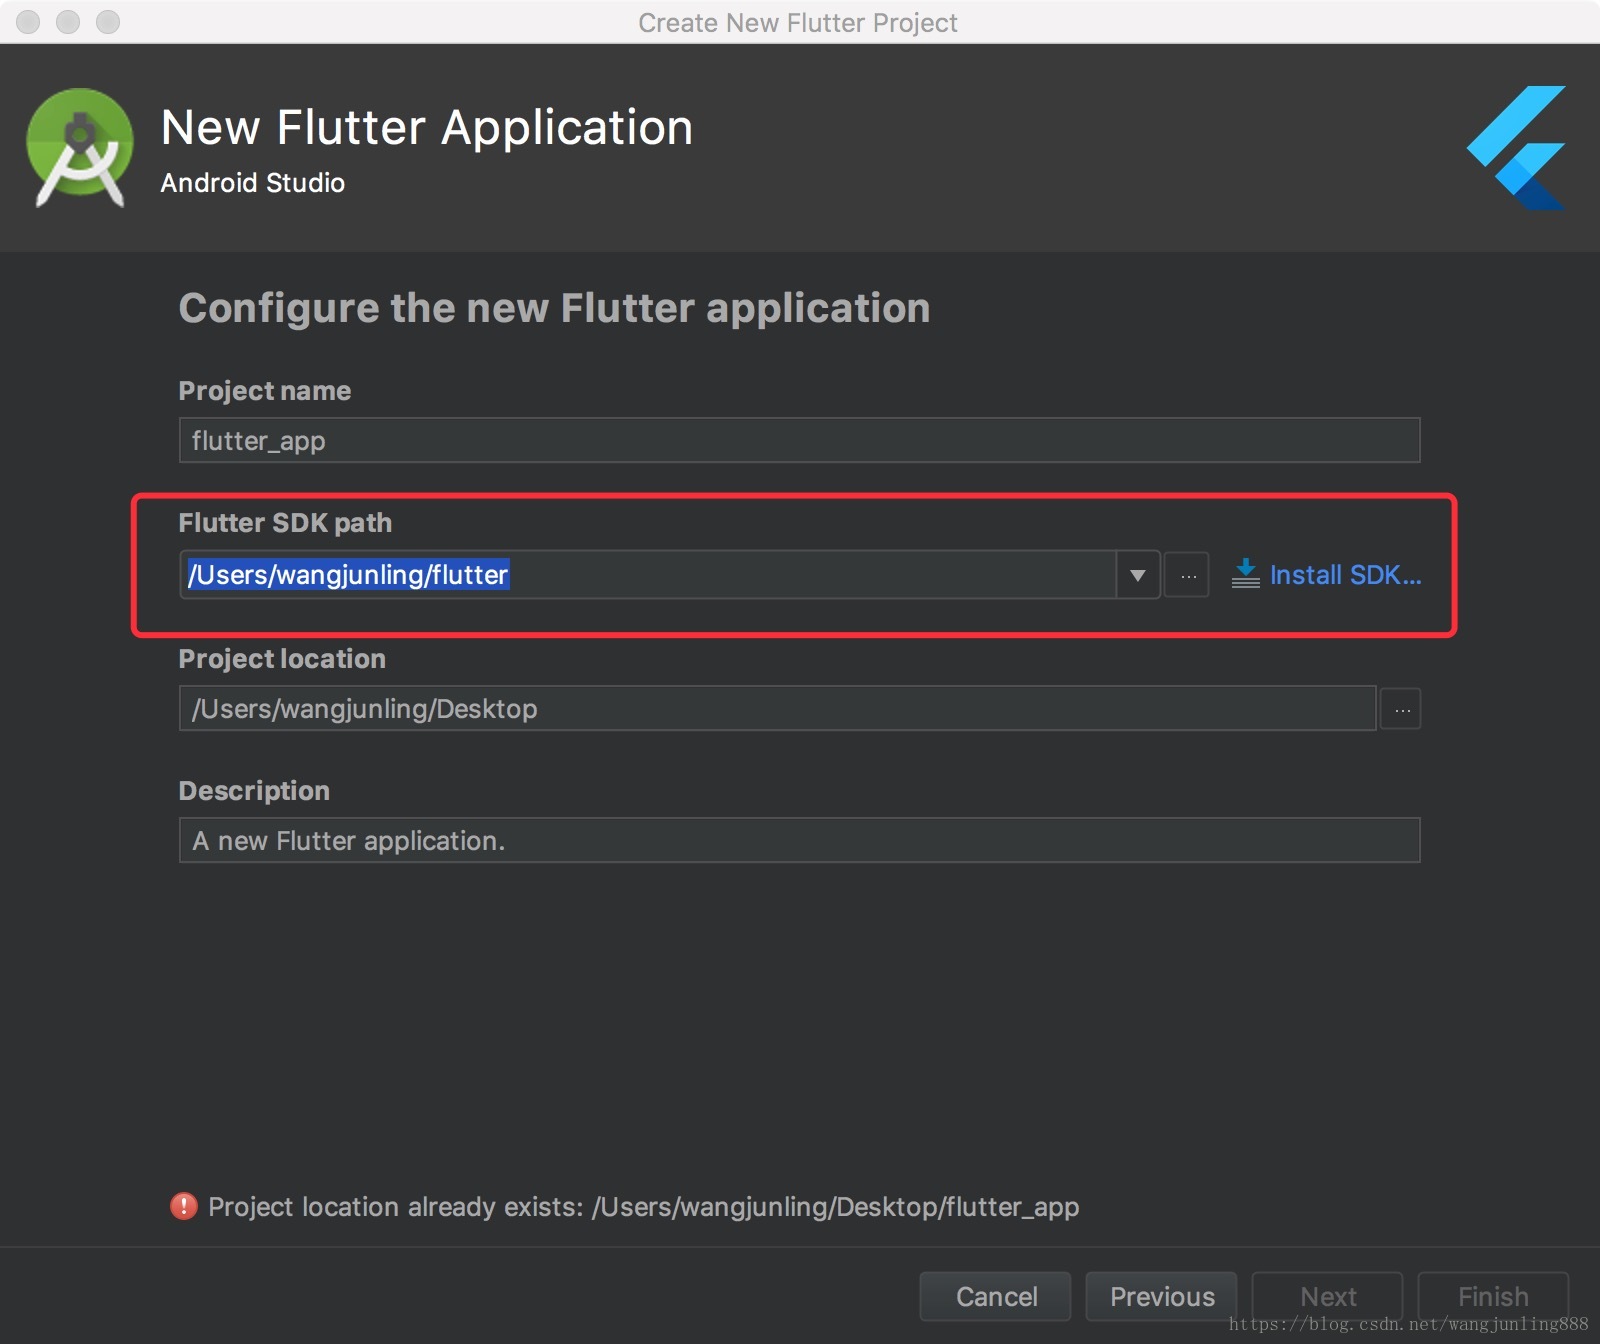Click the 'Create New Flutter Project' window title
The height and width of the screenshot is (1344, 1600).
798,22
